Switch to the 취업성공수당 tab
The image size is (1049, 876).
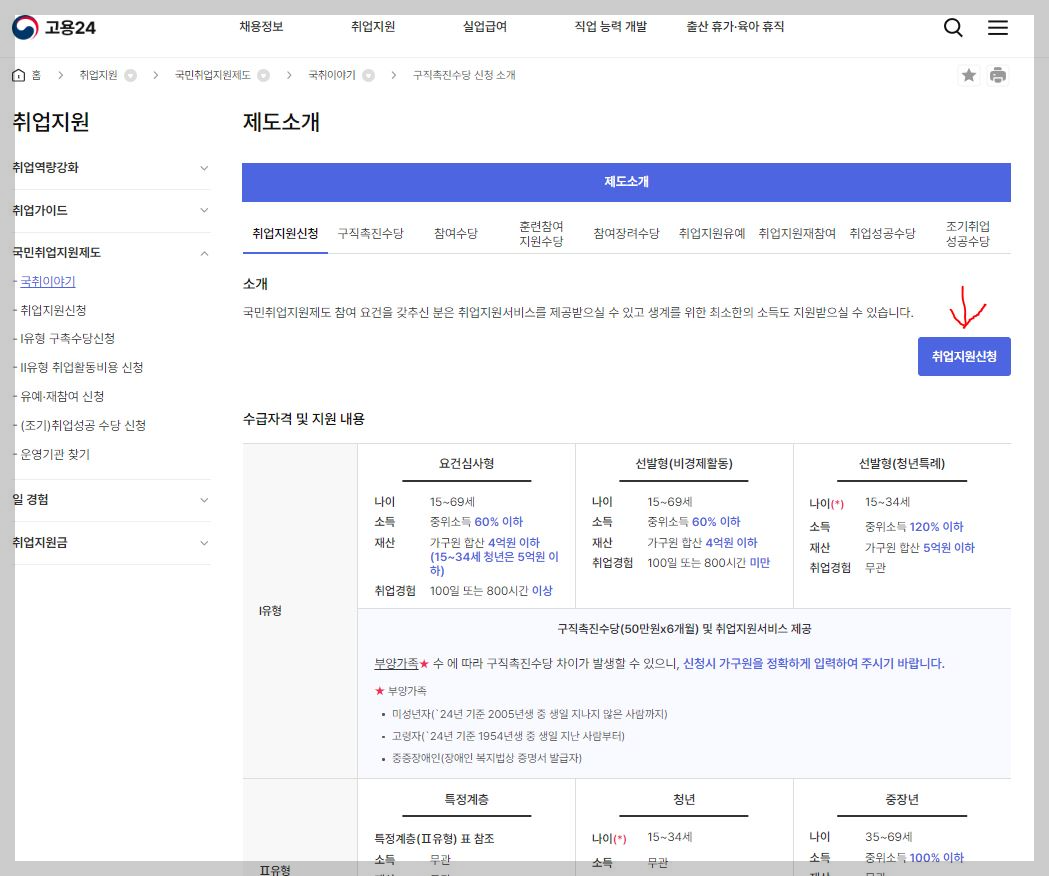click(x=882, y=234)
